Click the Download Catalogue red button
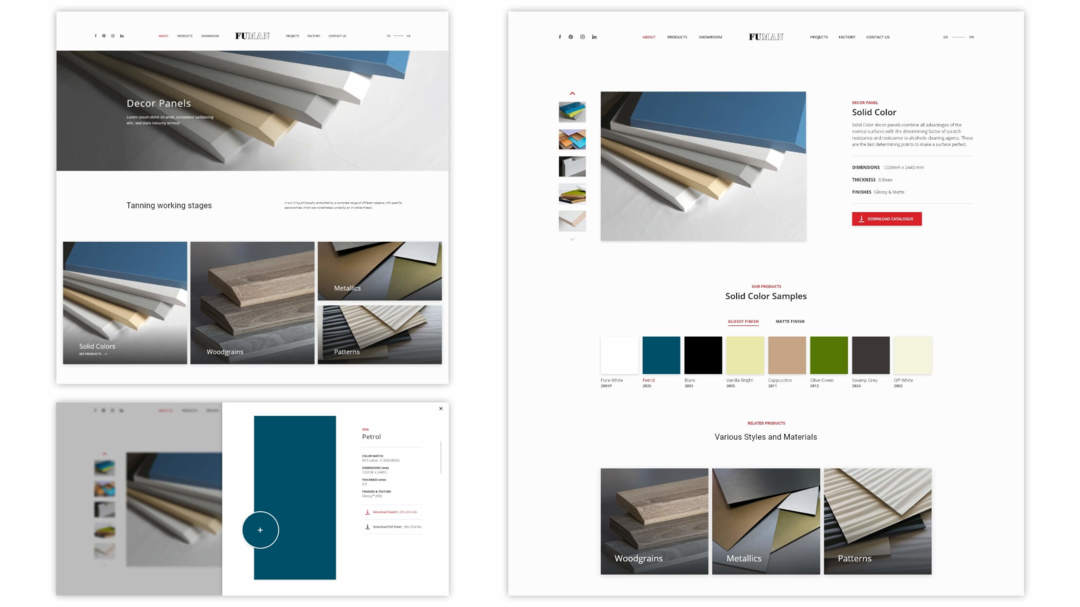This screenshot has height=607, width=1080. tap(886, 219)
